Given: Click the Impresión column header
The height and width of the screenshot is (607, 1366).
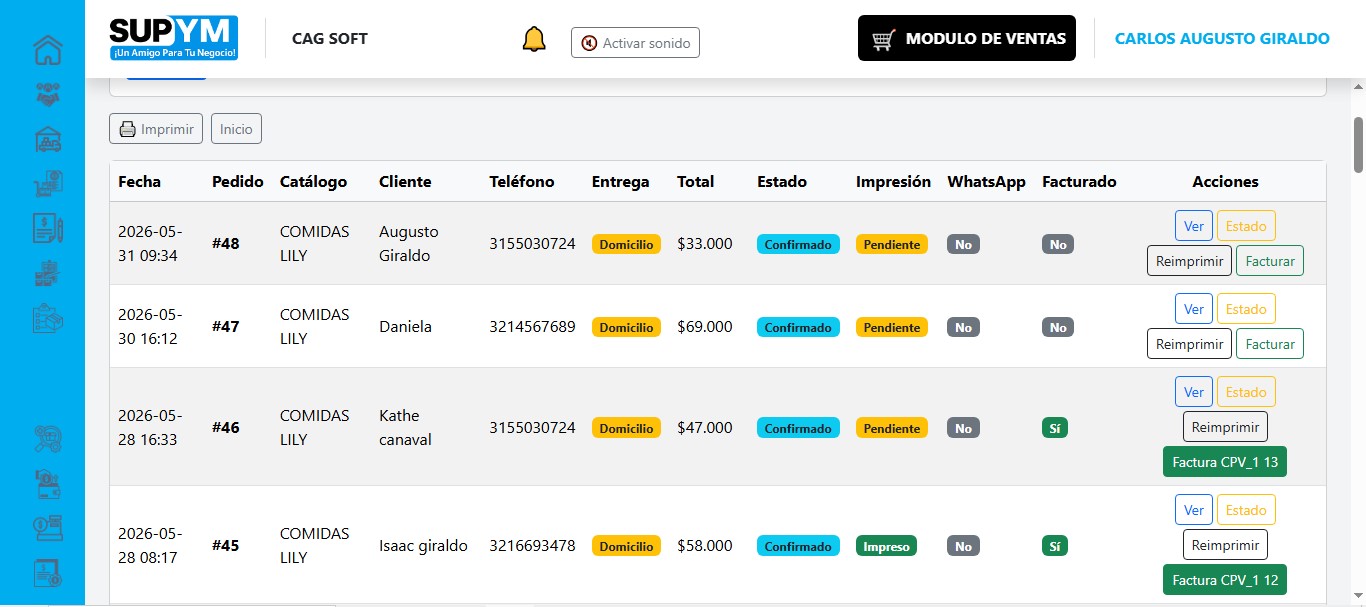Looking at the screenshot, I should pyautogui.click(x=893, y=182).
